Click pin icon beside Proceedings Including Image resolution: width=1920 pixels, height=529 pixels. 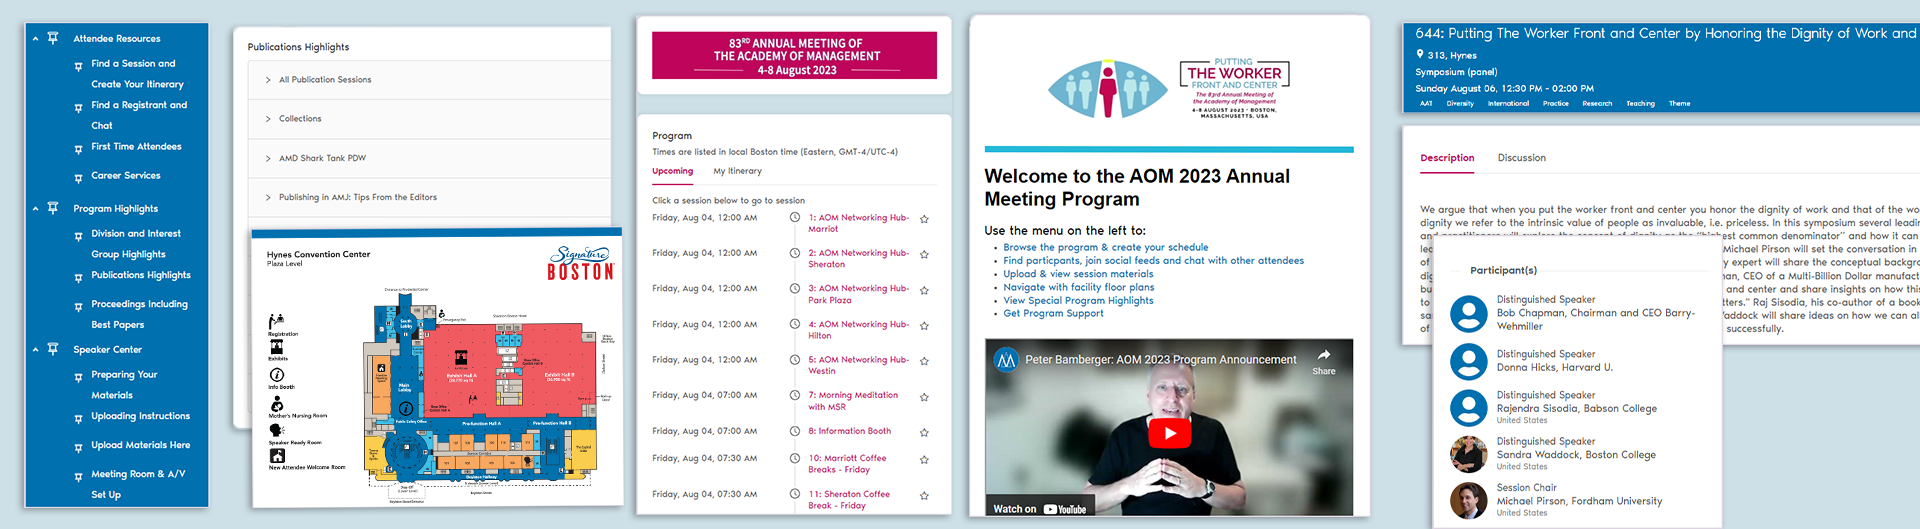(79, 307)
